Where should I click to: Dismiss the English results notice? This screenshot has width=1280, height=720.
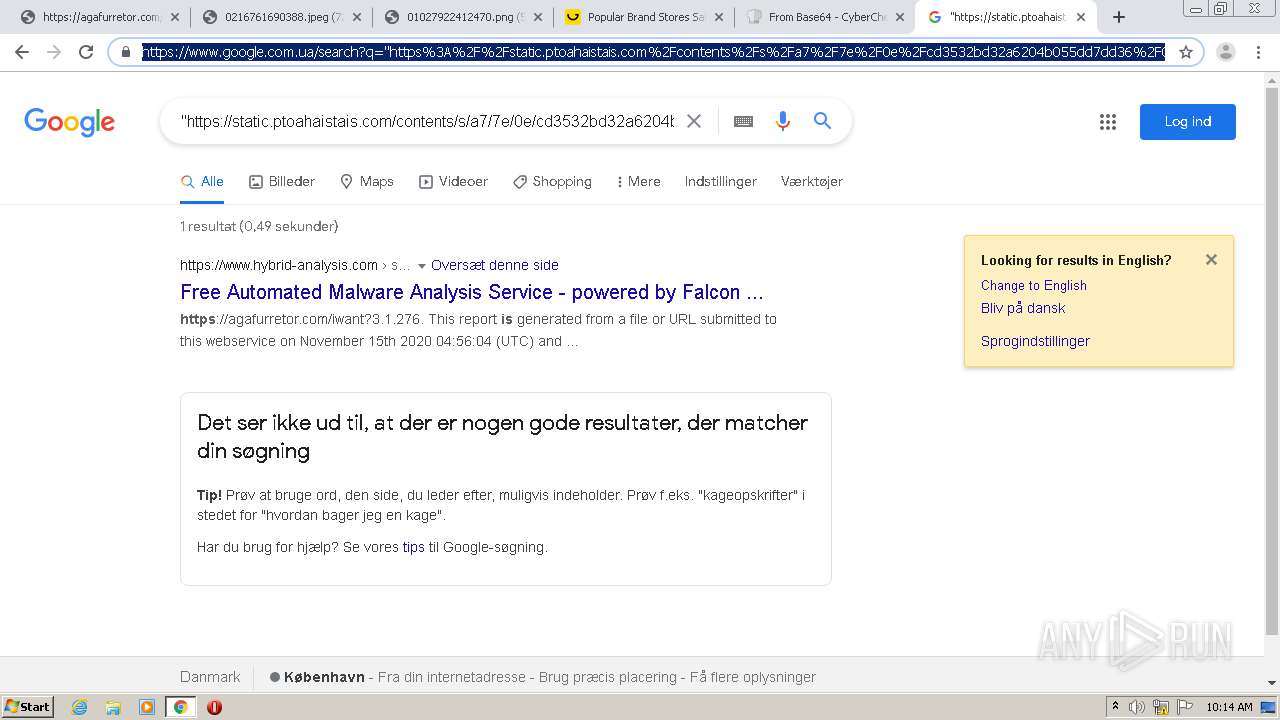(1211, 260)
